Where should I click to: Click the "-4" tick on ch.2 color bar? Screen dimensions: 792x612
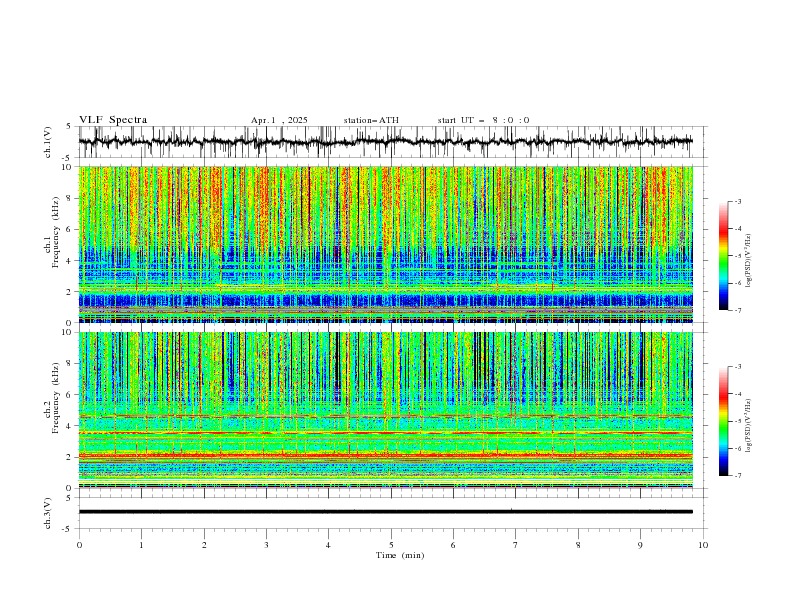tap(738, 394)
